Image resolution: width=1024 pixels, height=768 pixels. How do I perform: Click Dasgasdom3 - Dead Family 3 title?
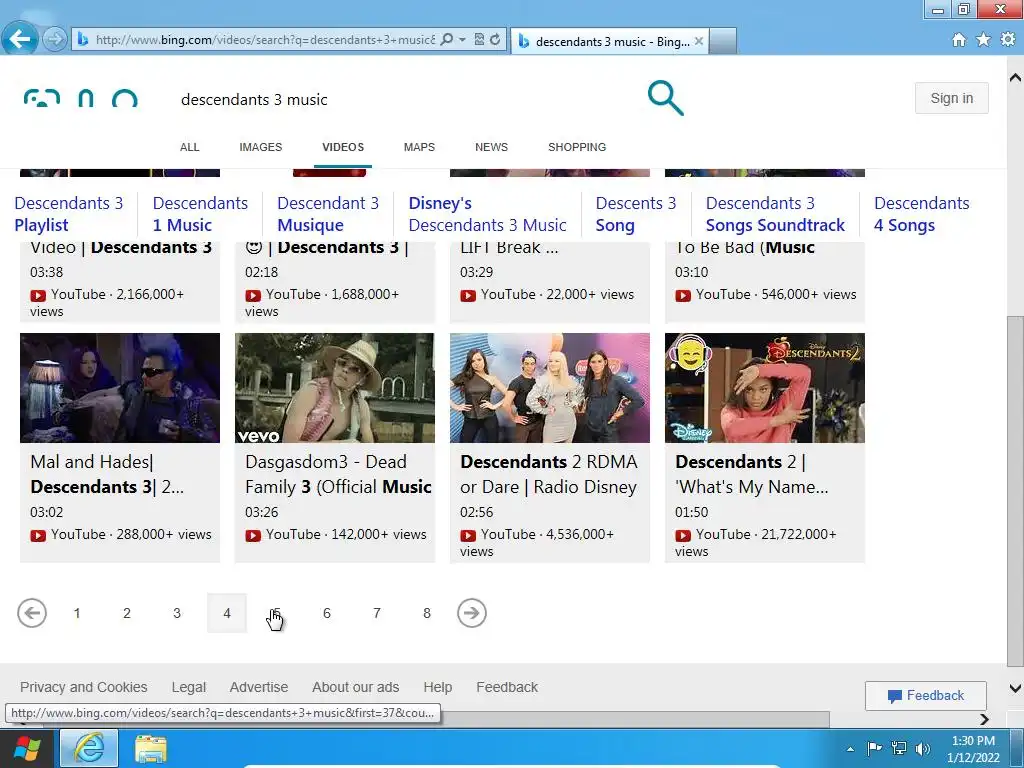pyautogui.click(x=338, y=474)
